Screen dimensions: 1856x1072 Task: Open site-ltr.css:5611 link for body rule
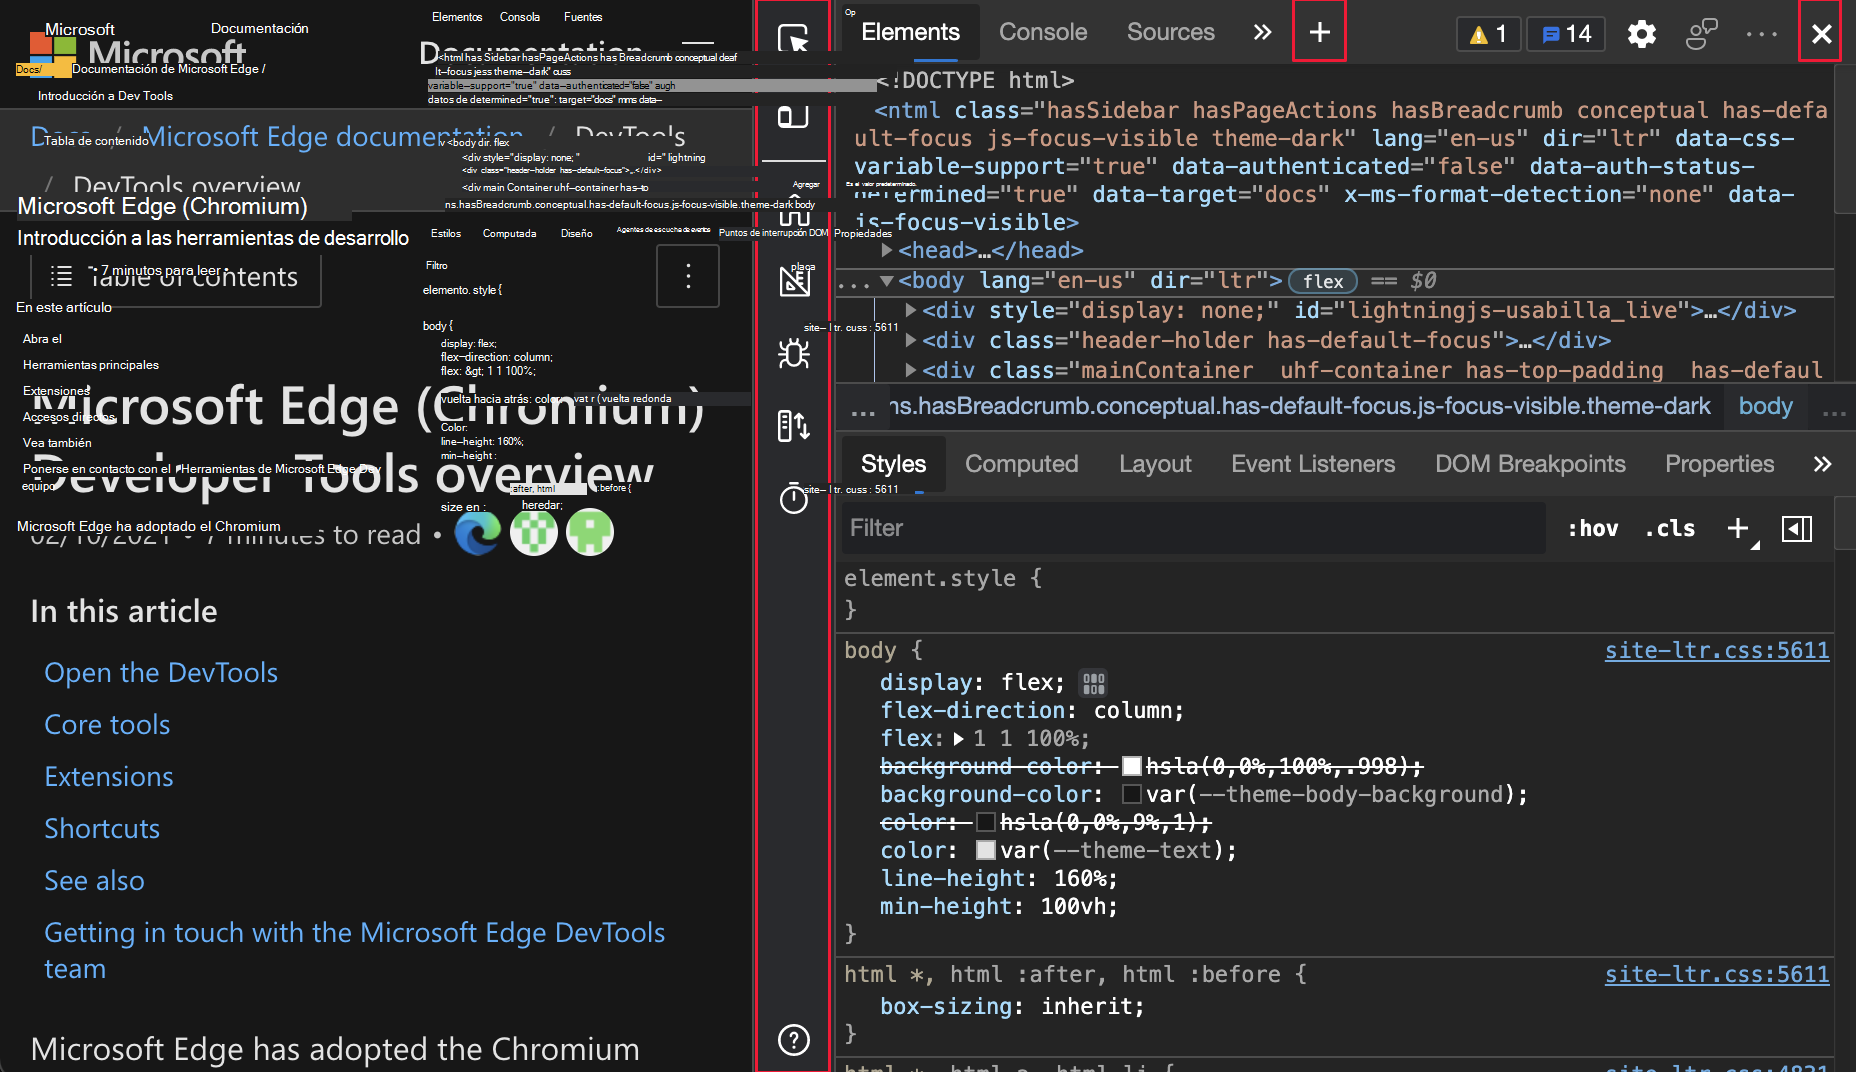(1717, 650)
